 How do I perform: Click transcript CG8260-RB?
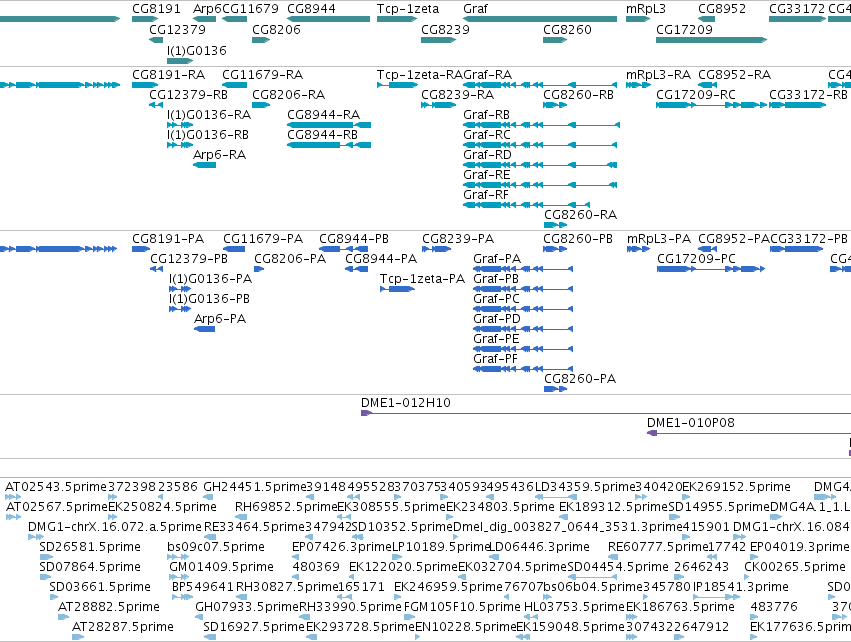(x=555, y=105)
